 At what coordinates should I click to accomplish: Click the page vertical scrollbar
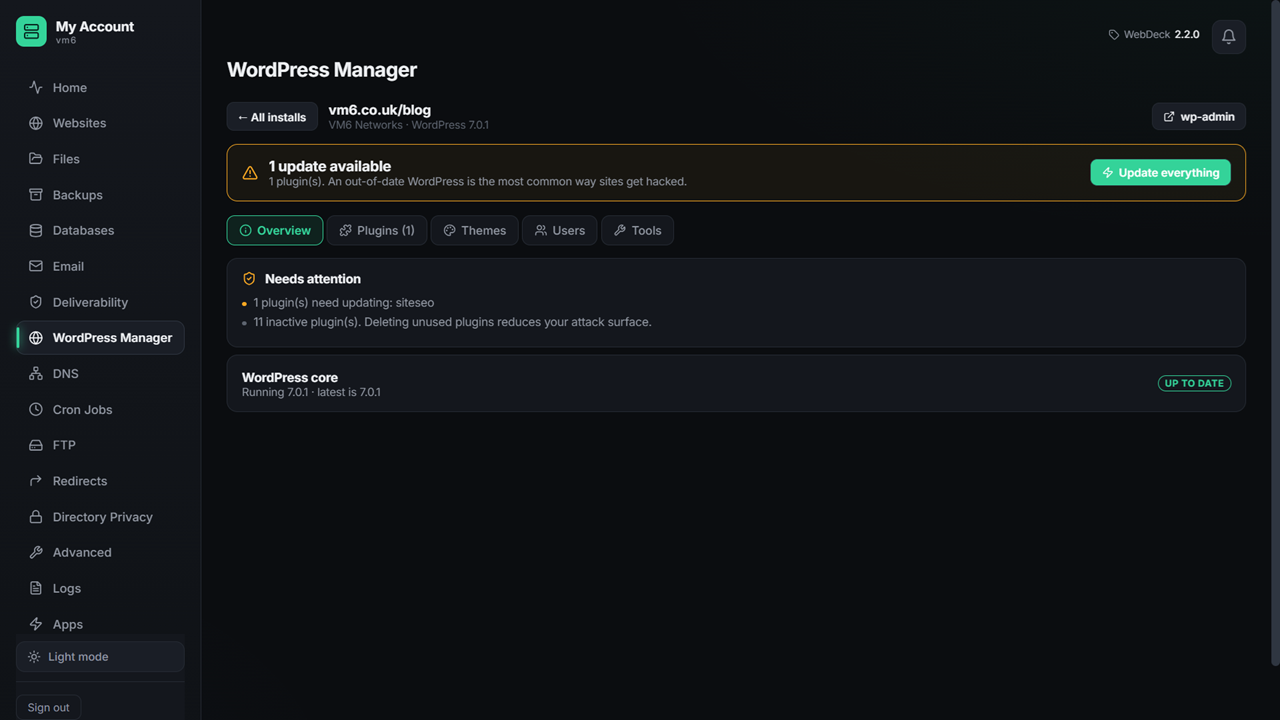click(x=1274, y=333)
